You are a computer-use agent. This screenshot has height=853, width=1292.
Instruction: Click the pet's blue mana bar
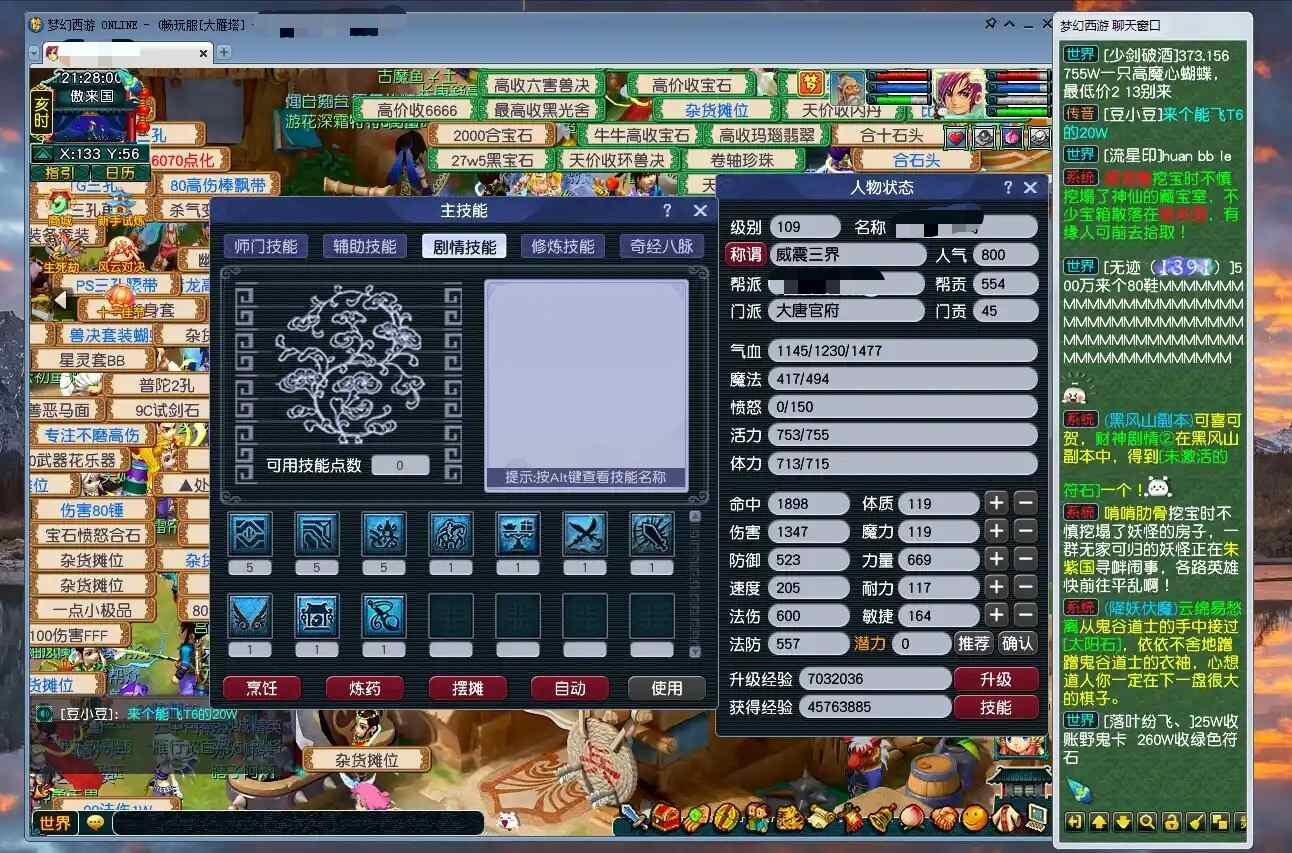click(898, 87)
